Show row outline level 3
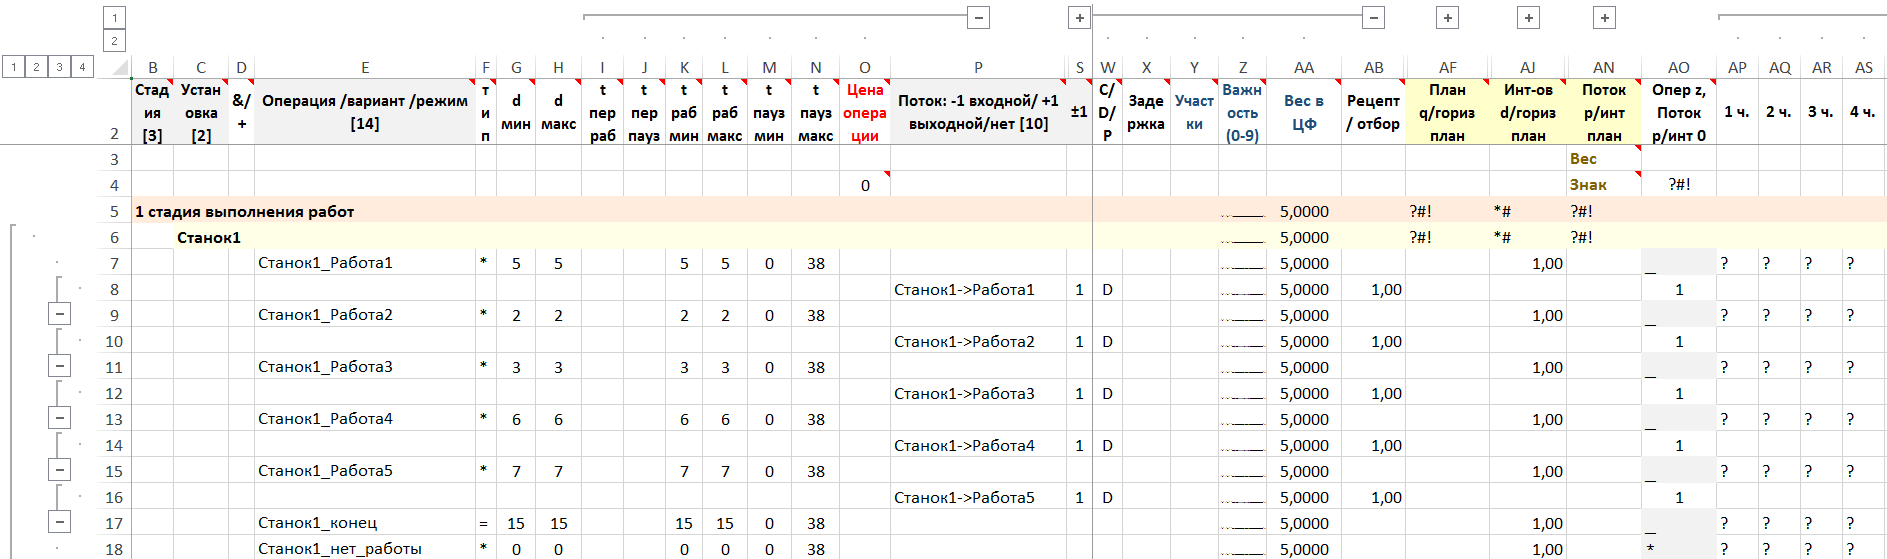Viewport: 1887px width, 559px height. (59, 67)
